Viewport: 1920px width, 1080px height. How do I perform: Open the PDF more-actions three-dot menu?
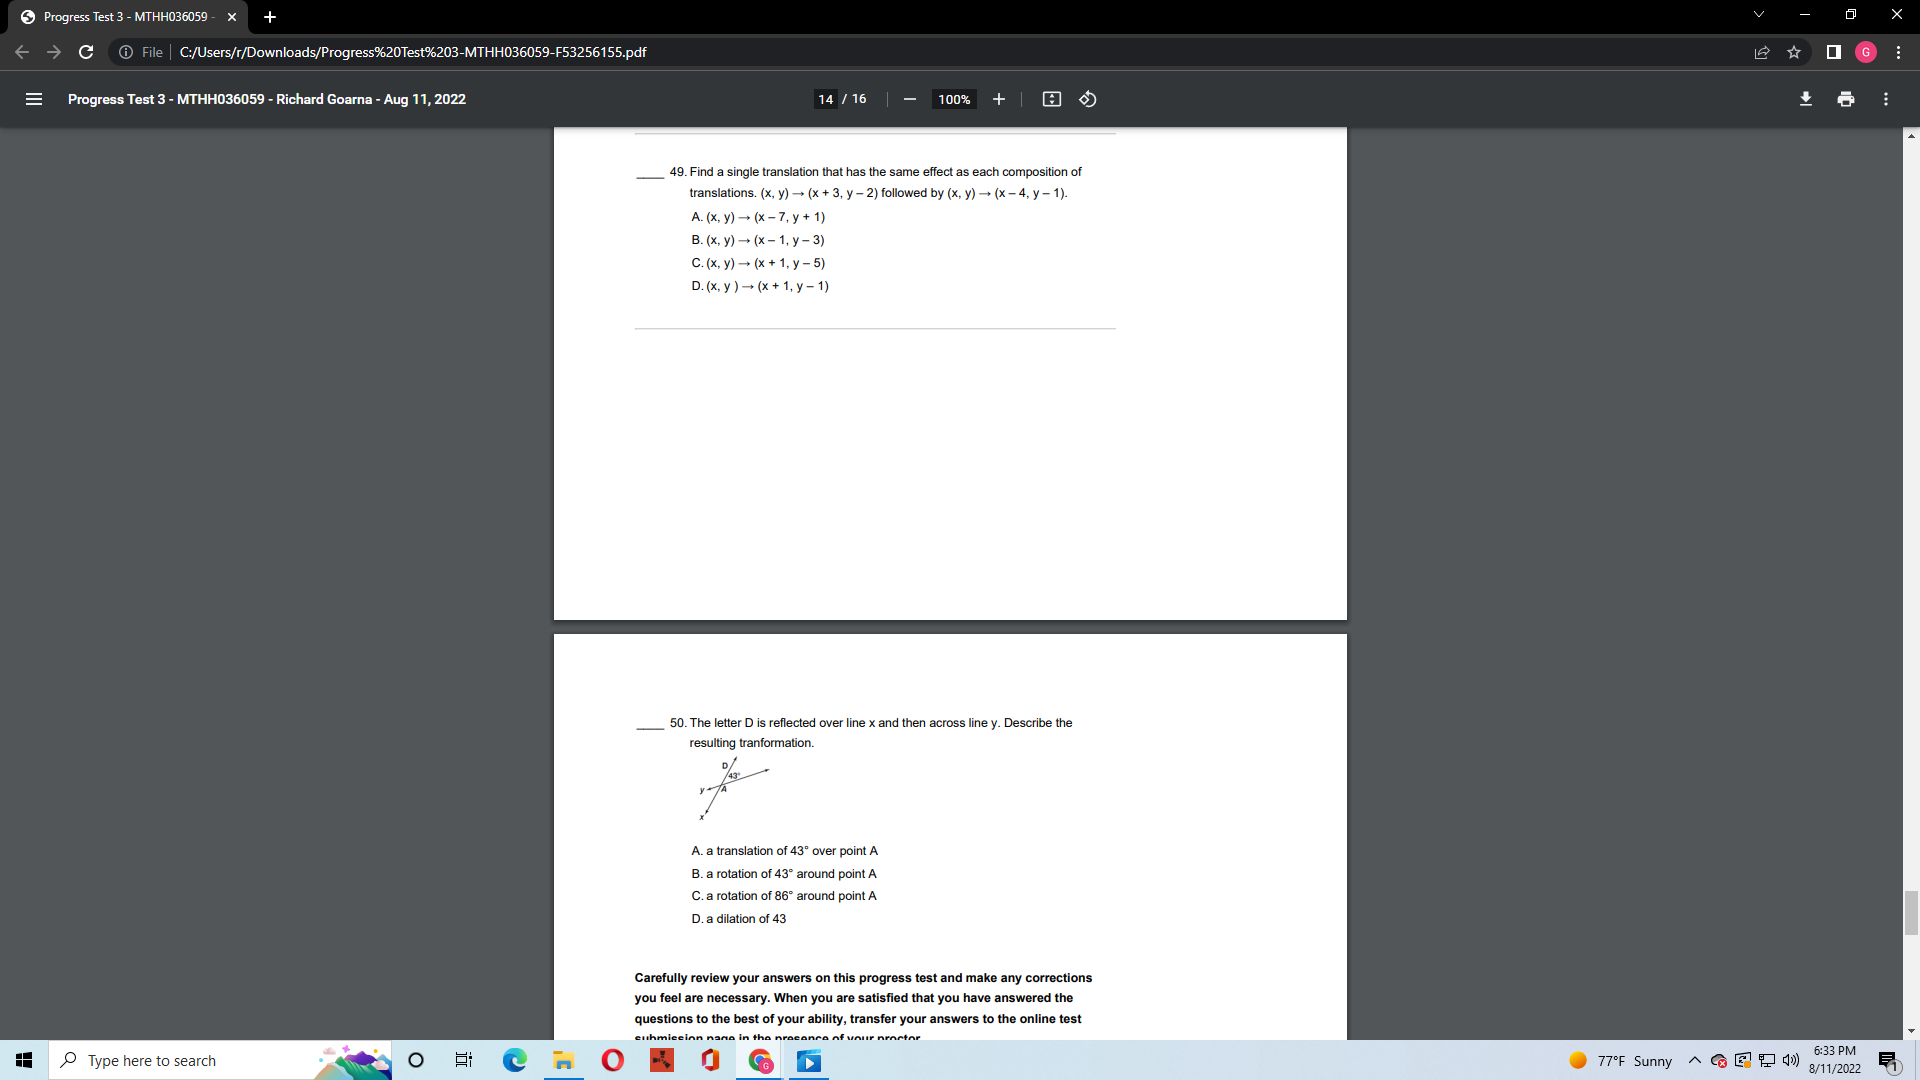coord(1886,99)
